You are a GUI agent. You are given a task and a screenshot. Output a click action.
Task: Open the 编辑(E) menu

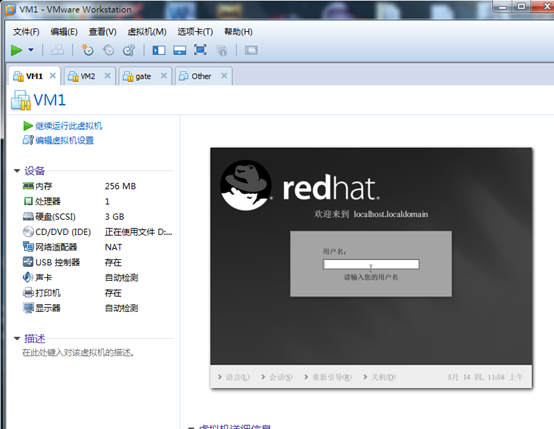[64, 32]
